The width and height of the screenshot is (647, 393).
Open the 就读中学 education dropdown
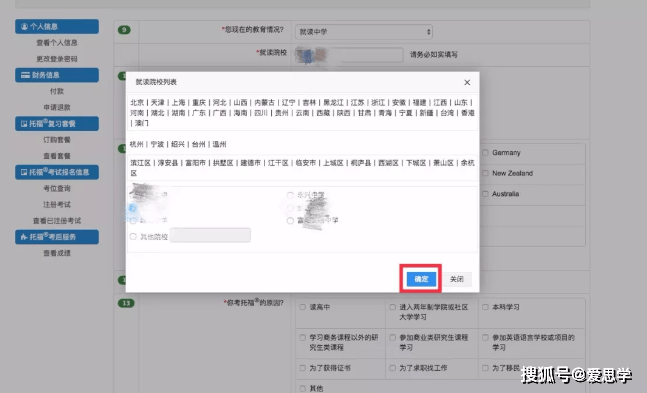pyautogui.click(x=364, y=32)
